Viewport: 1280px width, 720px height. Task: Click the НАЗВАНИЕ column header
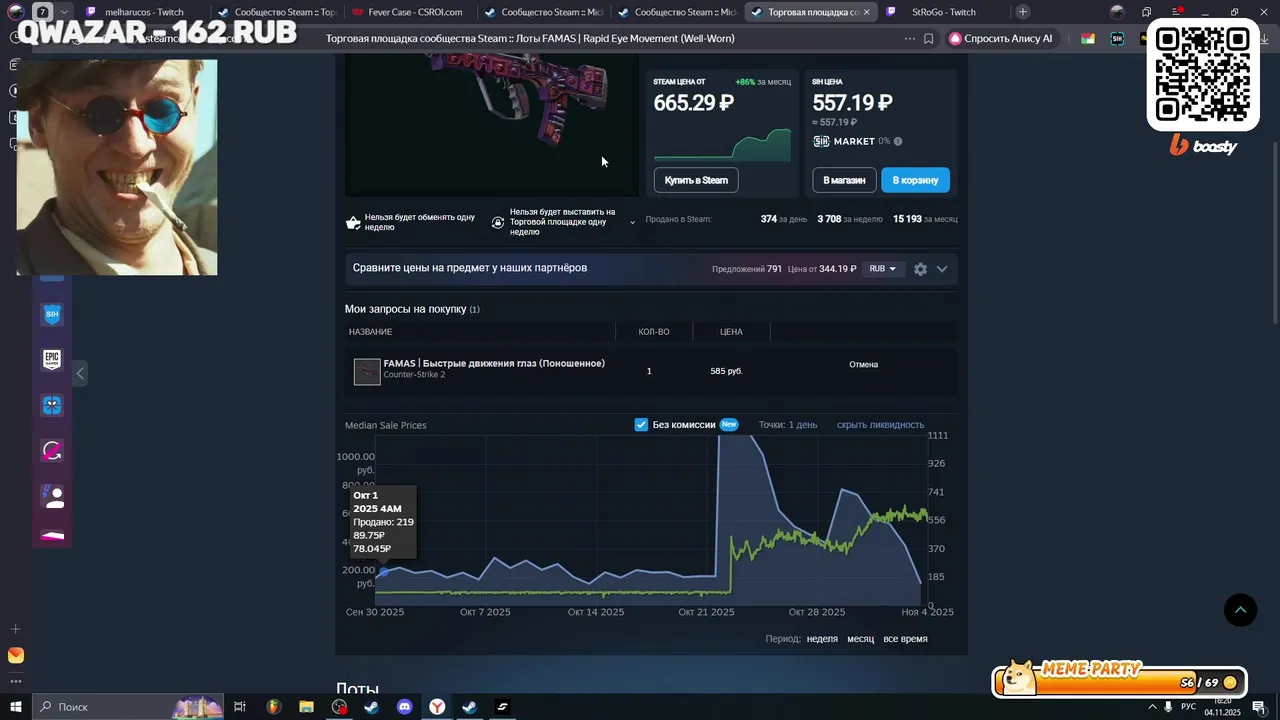click(370, 332)
